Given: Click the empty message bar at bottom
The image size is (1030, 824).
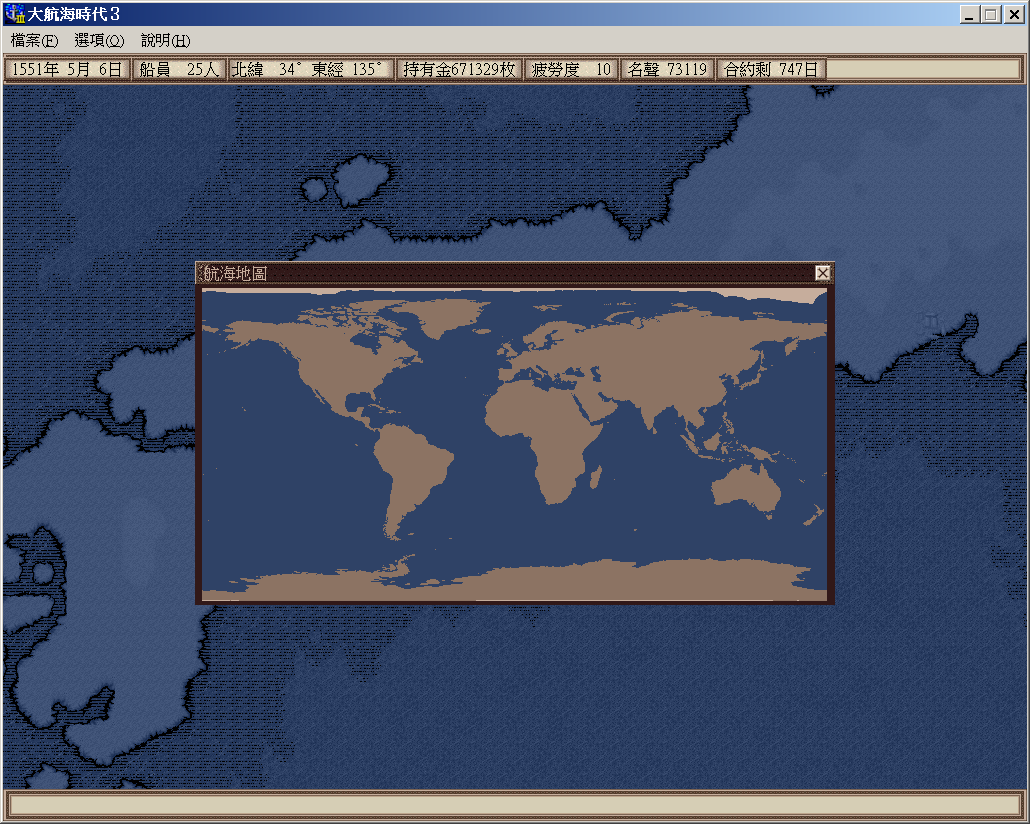Looking at the screenshot, I should 514,805.
